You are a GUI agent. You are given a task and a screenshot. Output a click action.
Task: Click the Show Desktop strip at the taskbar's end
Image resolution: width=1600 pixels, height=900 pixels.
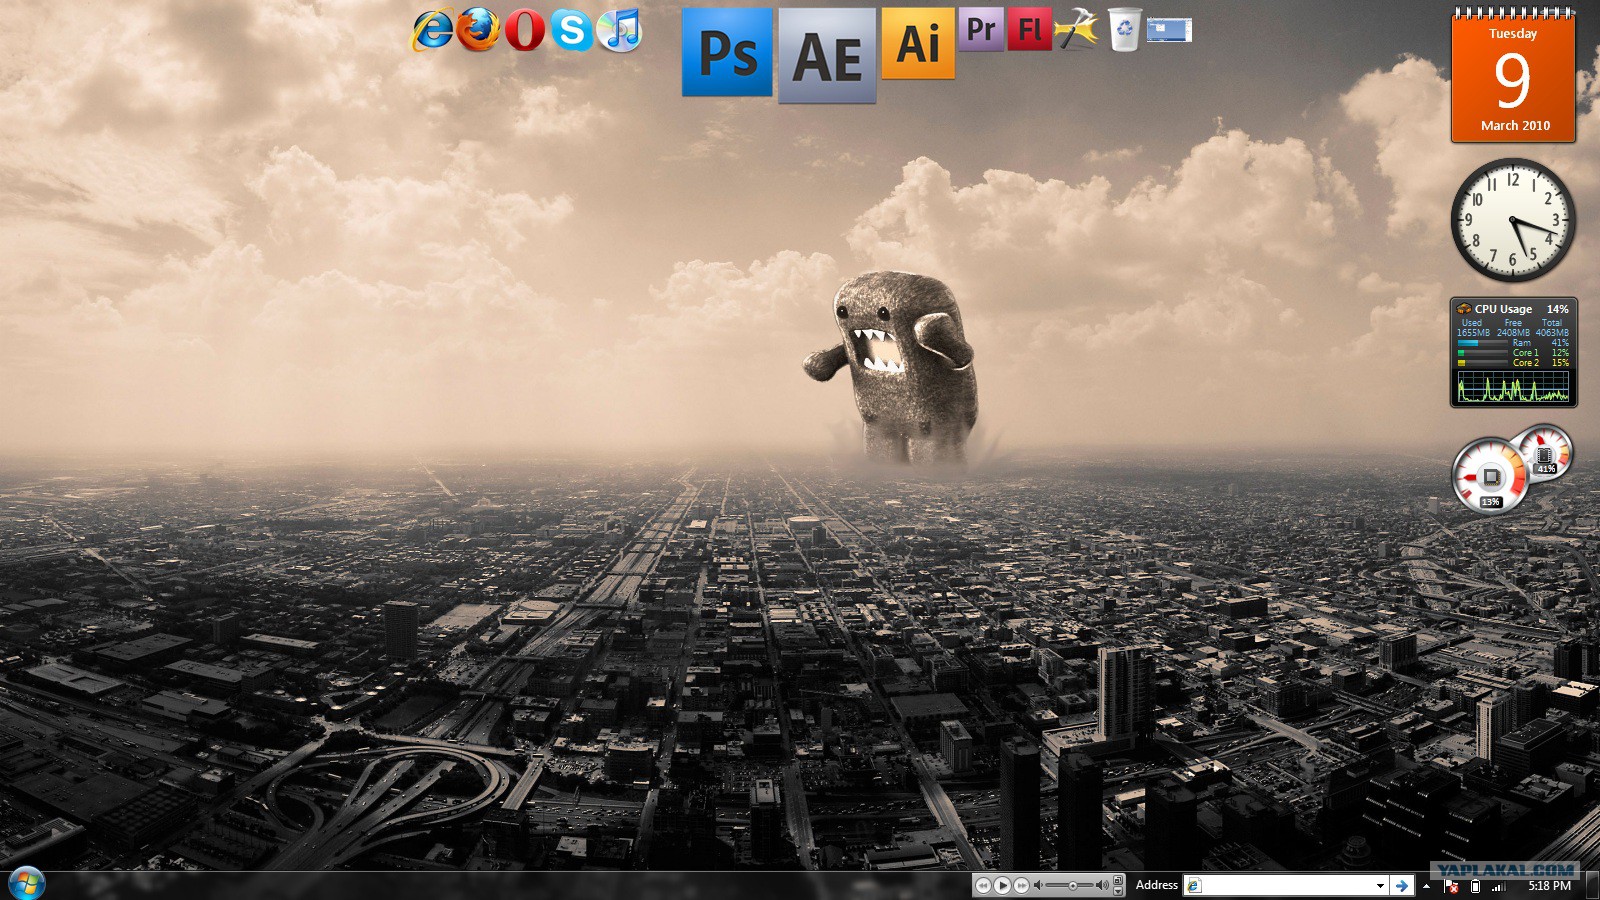(1593, 885)
